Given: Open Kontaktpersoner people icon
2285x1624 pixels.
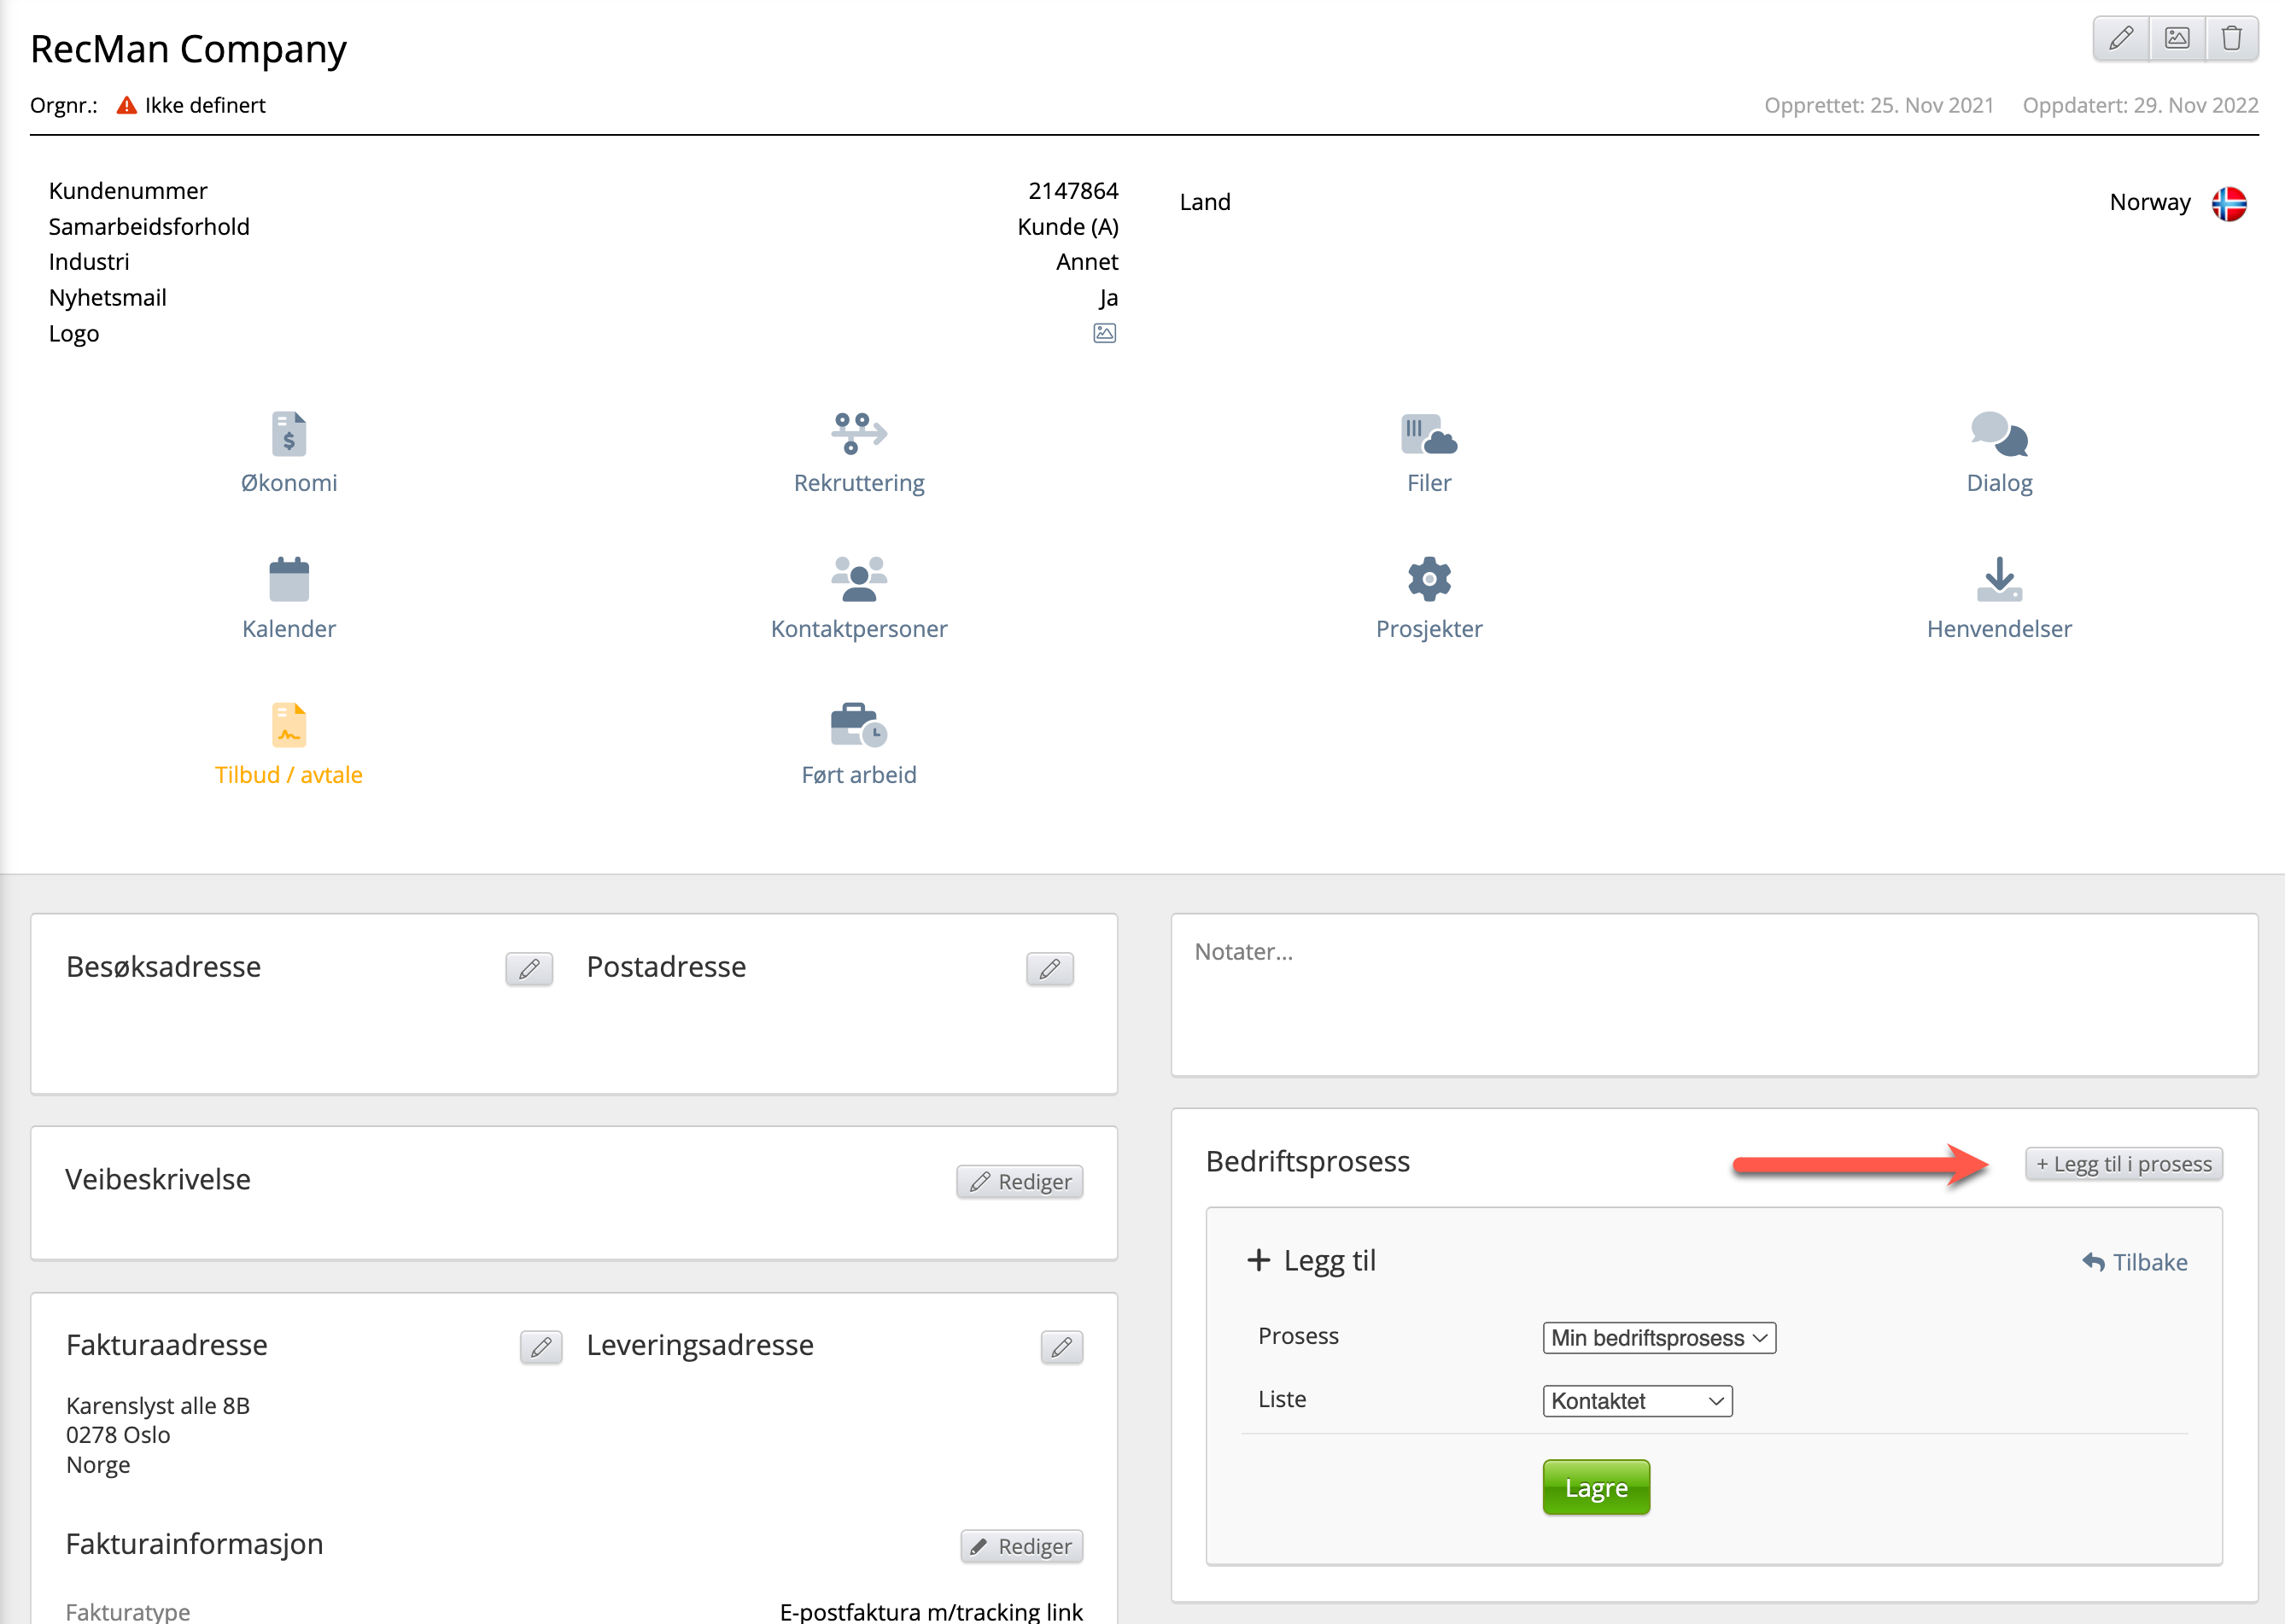Looking at the screenshot, I should tap(858, 580).
